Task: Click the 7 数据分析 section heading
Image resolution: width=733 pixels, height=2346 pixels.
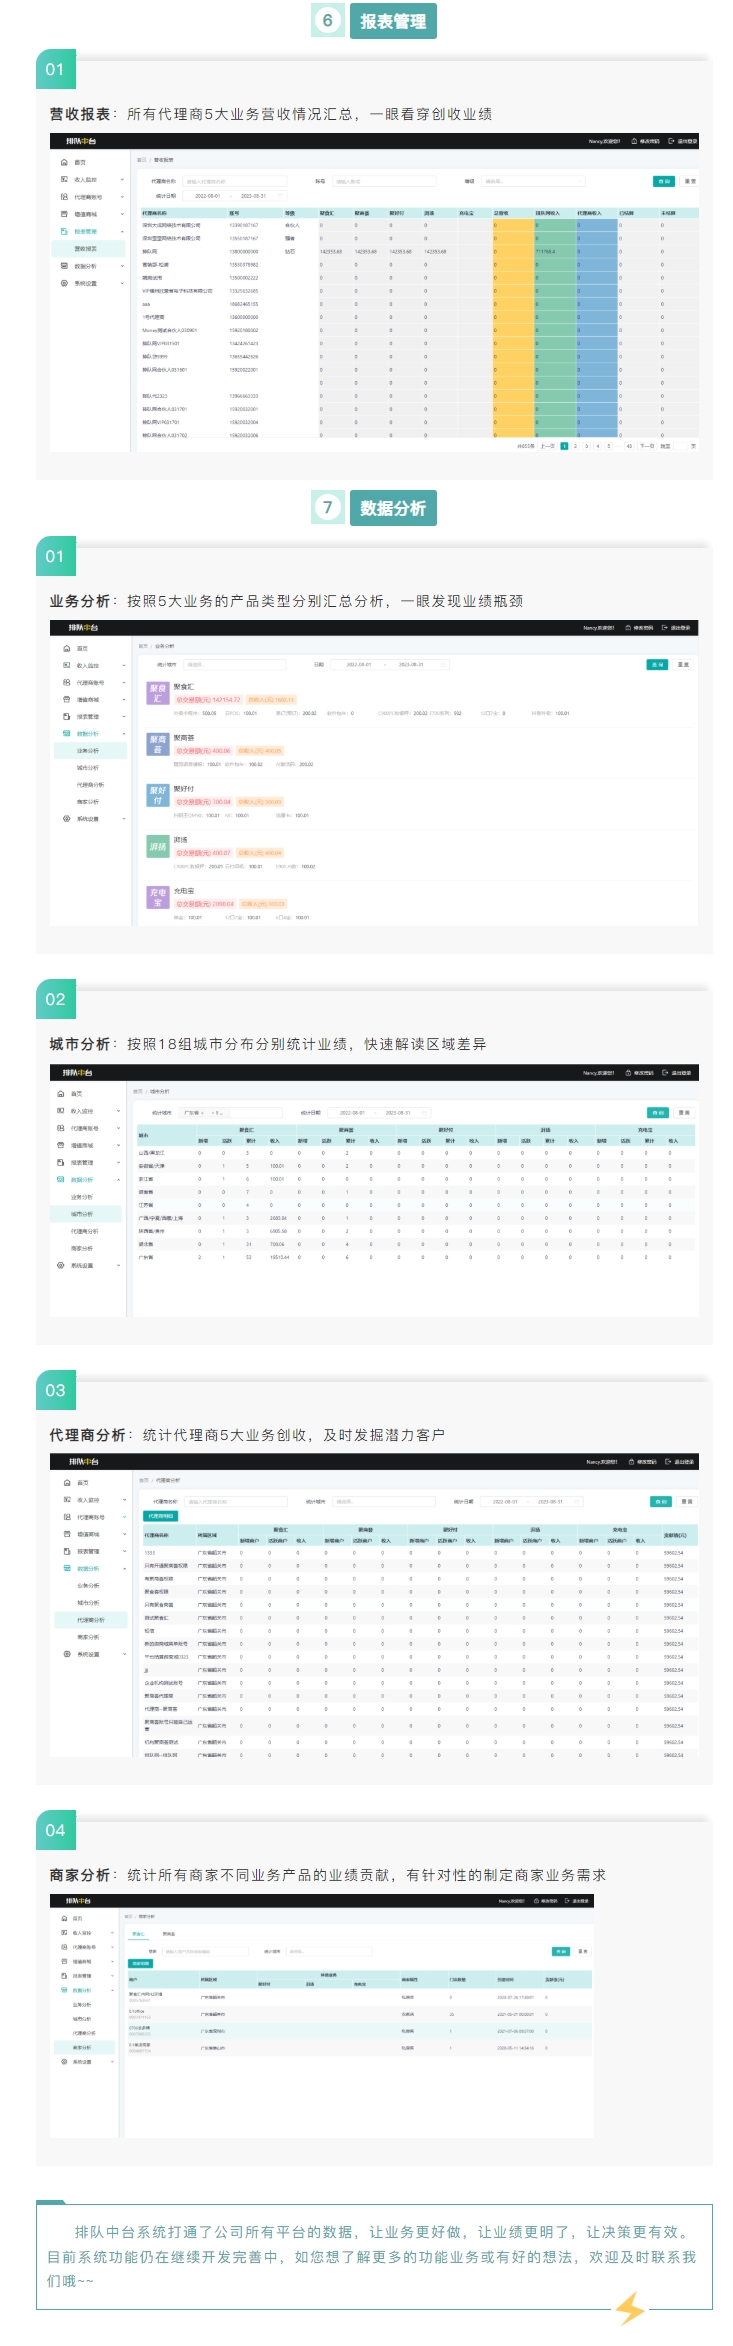Action: (x=375, y=508)
